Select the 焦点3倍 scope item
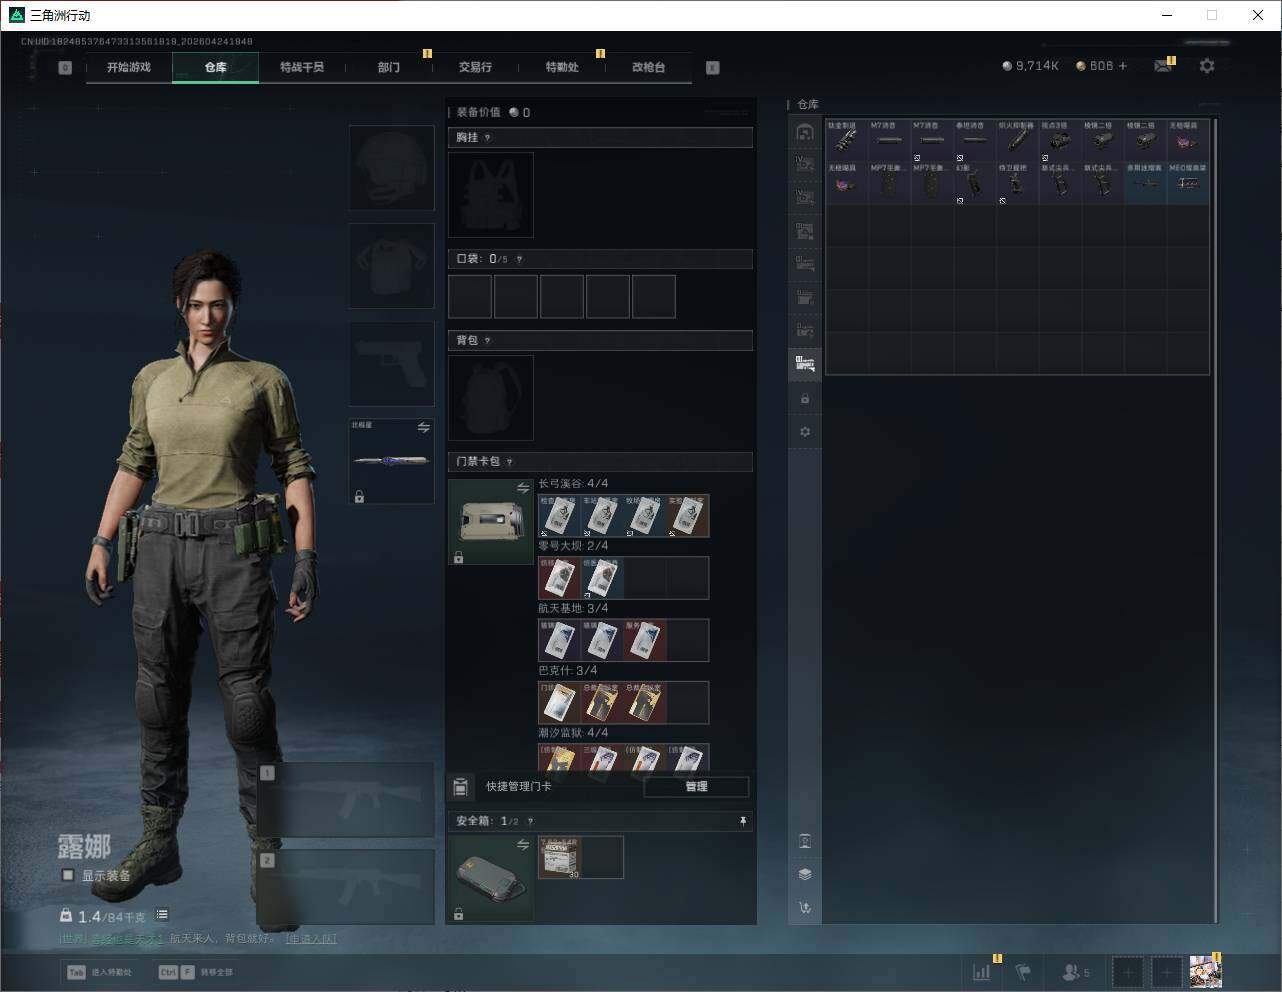The width and height of the screenshot is (1282, 992). point(1060,141)
